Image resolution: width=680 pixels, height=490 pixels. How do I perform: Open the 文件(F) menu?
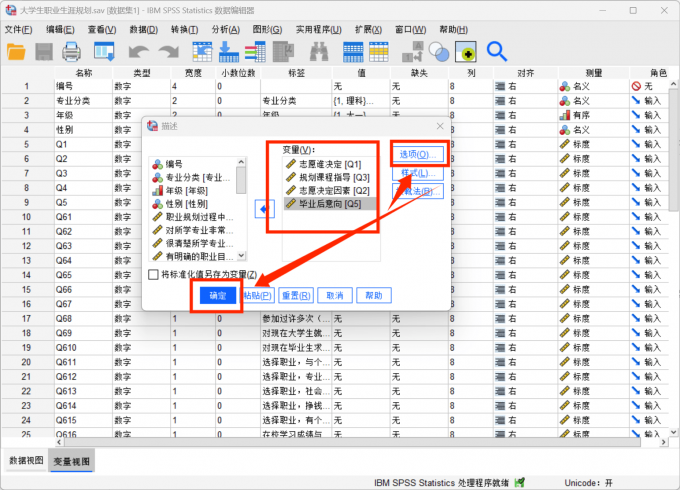pos(18,29)
